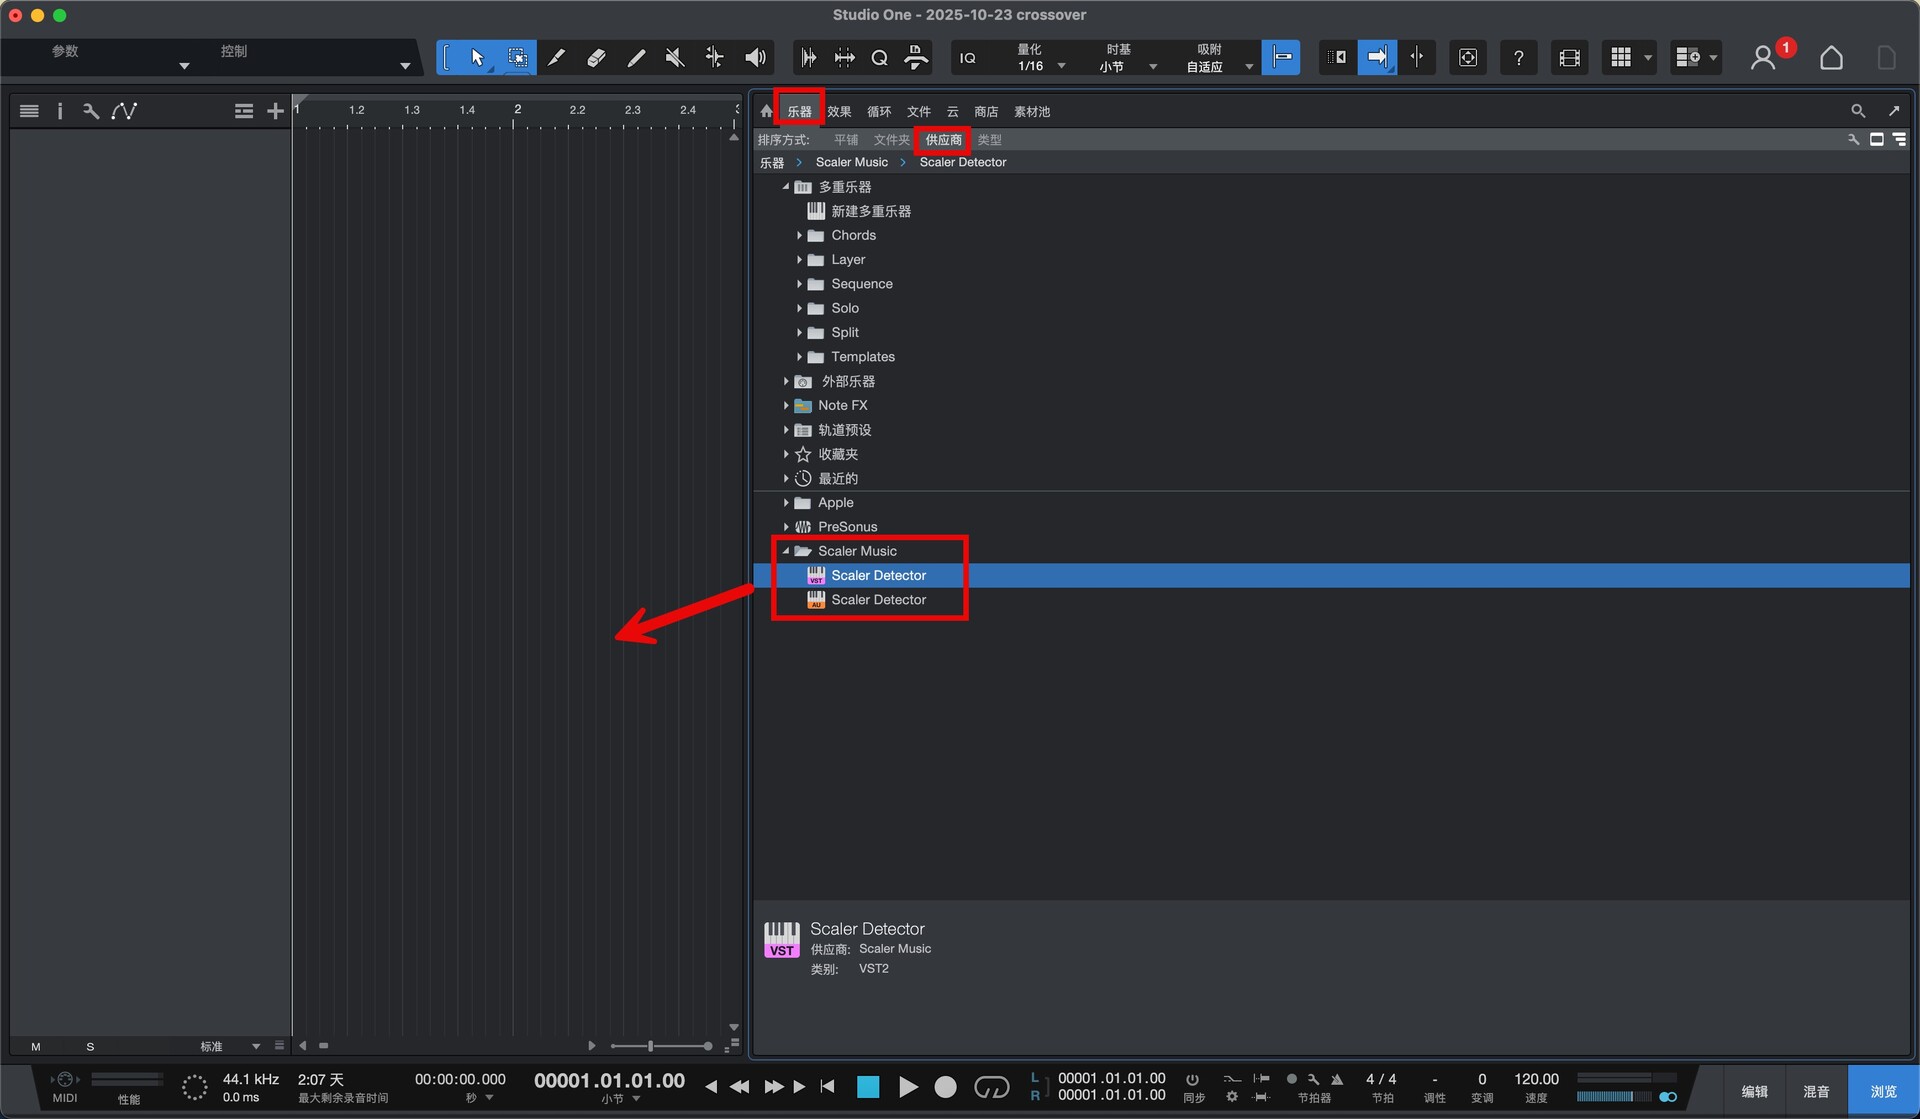
Task: Open the 混音 mix view
Action: [1816, 1091]
